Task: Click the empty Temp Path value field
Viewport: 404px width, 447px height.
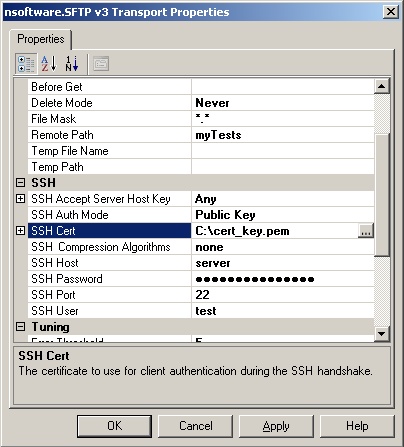Action: pos(283,167)
